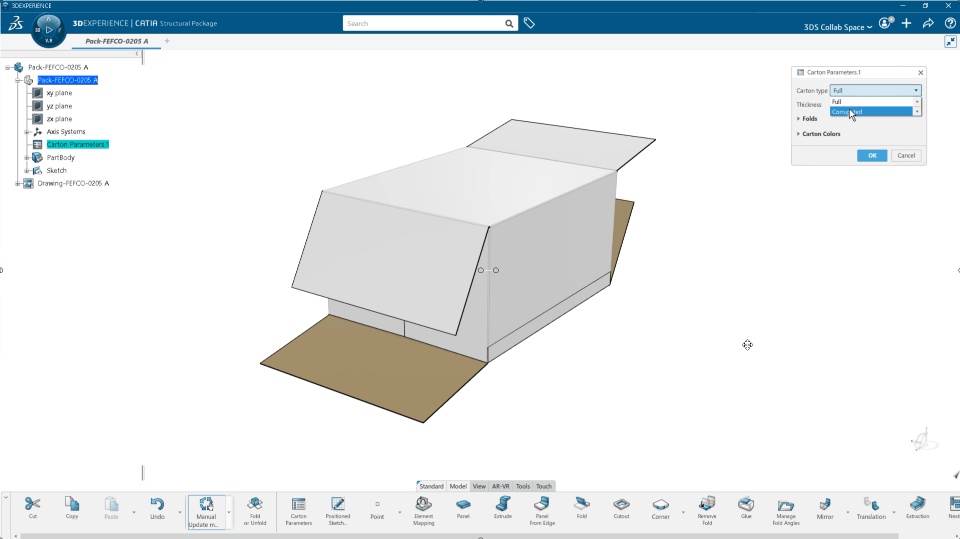Open 3DS Collab Space dropdown
The height and width of the screenshot is (539, 960).
(838, 27)
